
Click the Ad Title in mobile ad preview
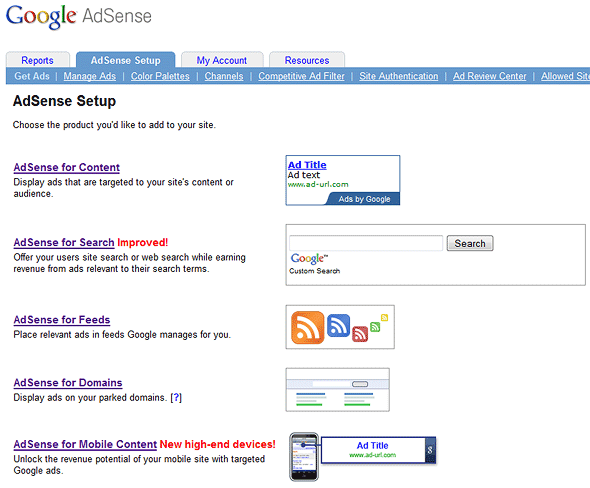[x=372, y=445]
